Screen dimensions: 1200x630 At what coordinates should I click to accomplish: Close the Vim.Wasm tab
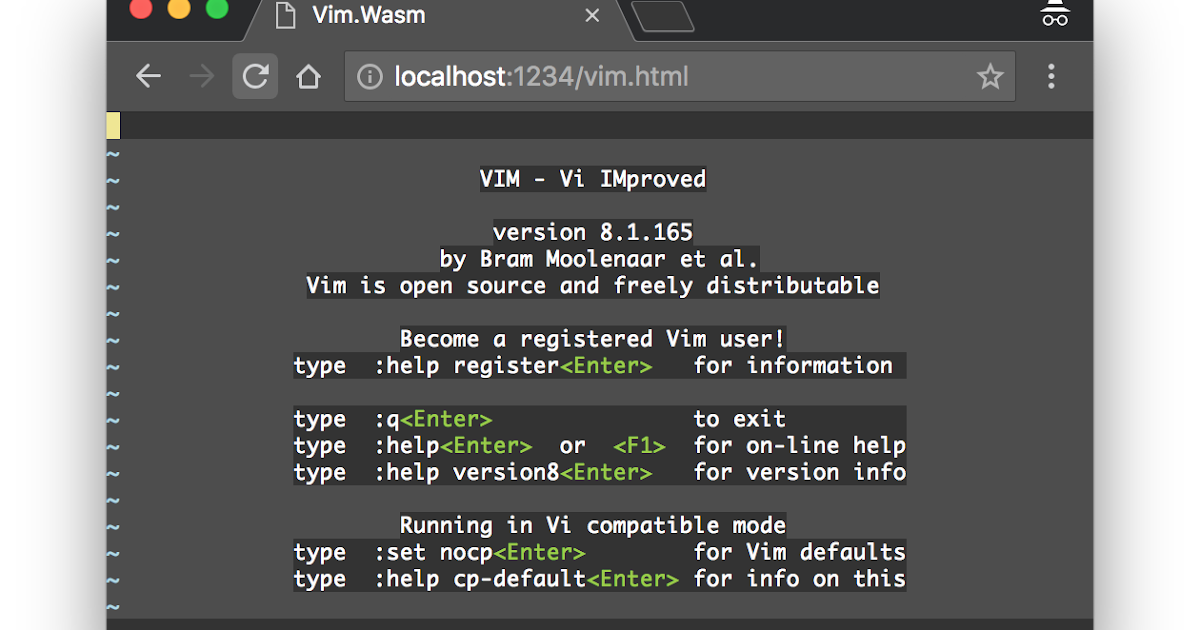[x=591, y=16]
